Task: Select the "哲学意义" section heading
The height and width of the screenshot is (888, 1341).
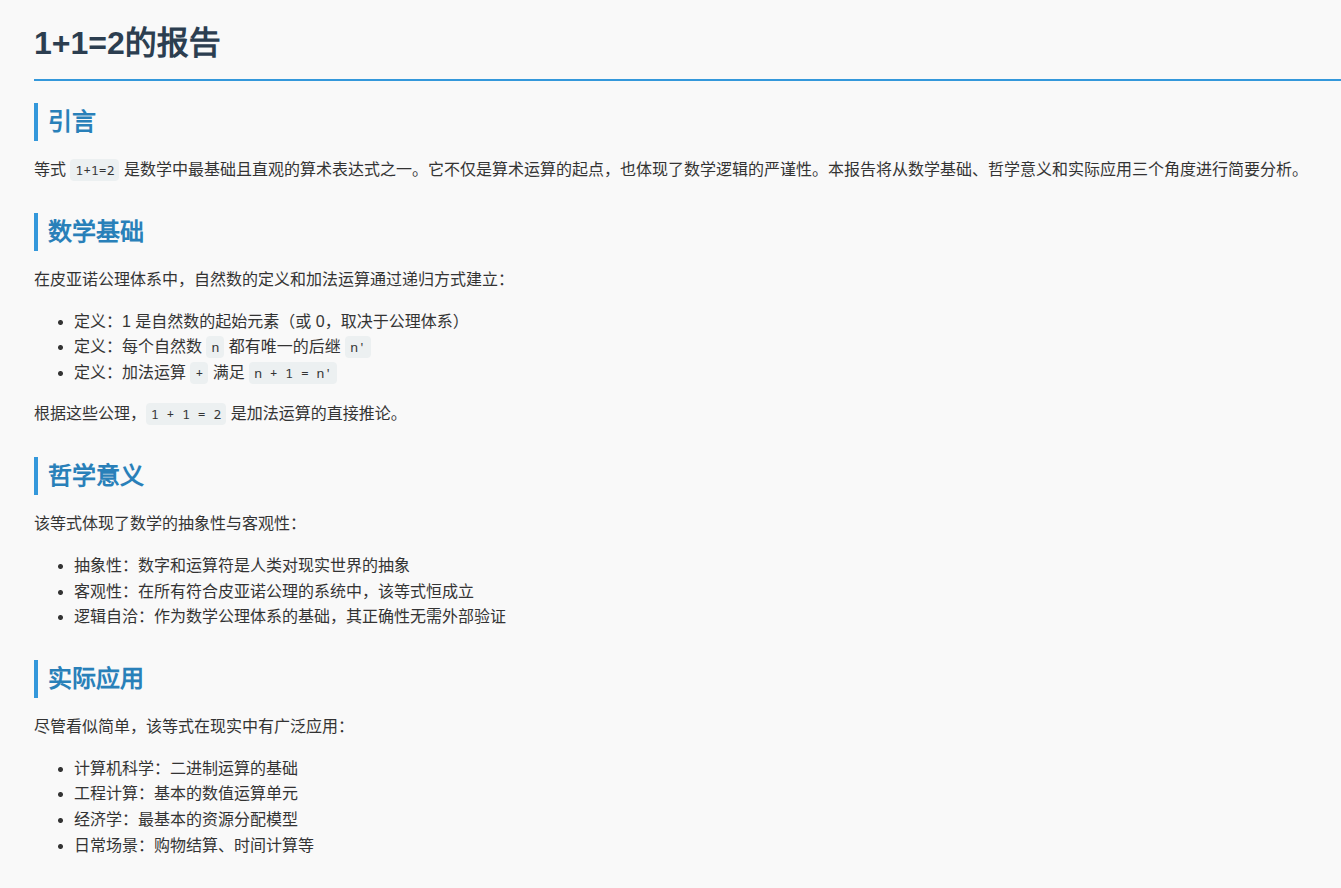Action: [95, 476]
